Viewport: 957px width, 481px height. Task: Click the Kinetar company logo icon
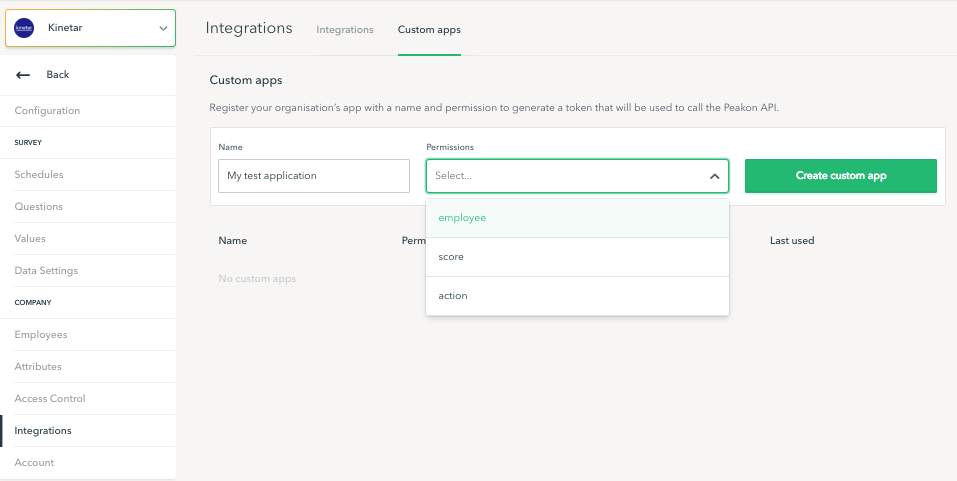(x=25, y=28)
